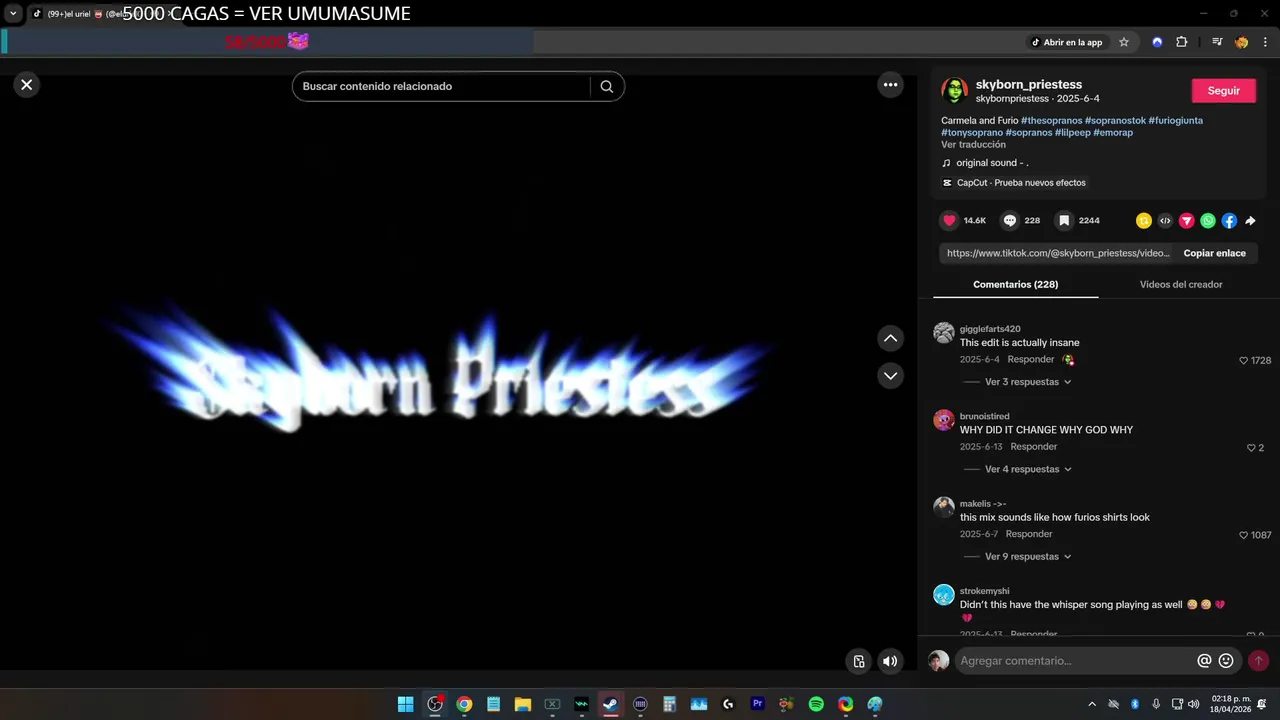The height and width of the screenshot is (720, 1280).
Task: Open gigglefarts420's profile avatar
Action: coord(944,333)
